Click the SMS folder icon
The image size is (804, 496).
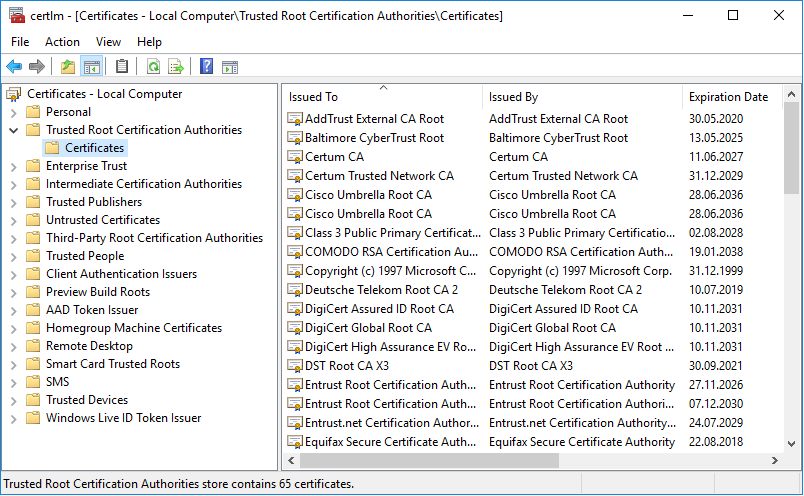(x=33, y=382)
